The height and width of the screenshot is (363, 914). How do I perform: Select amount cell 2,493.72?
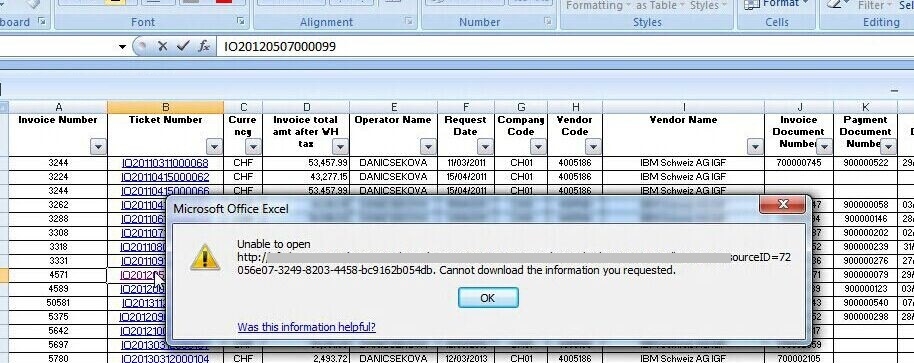pyautogui.click(x=306, y=358)
